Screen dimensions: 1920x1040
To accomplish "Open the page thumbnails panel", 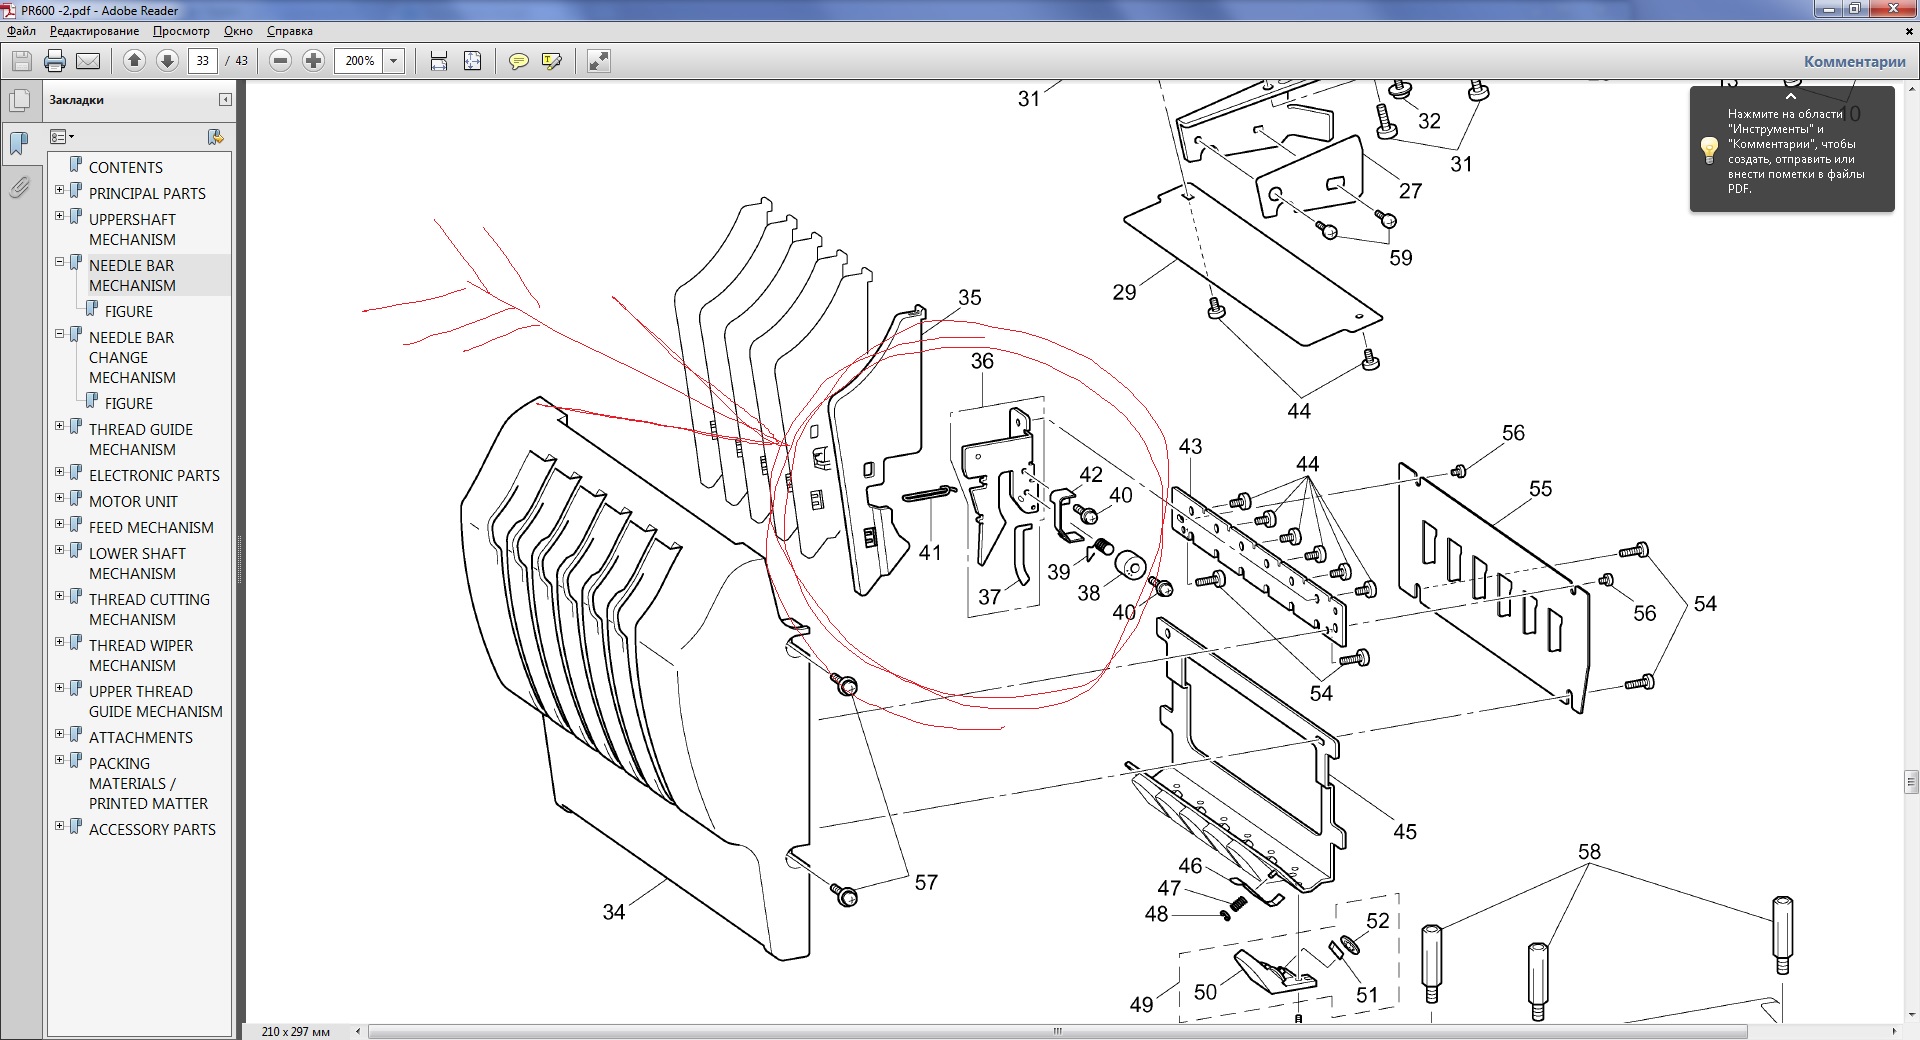I will tap(19, 101).
